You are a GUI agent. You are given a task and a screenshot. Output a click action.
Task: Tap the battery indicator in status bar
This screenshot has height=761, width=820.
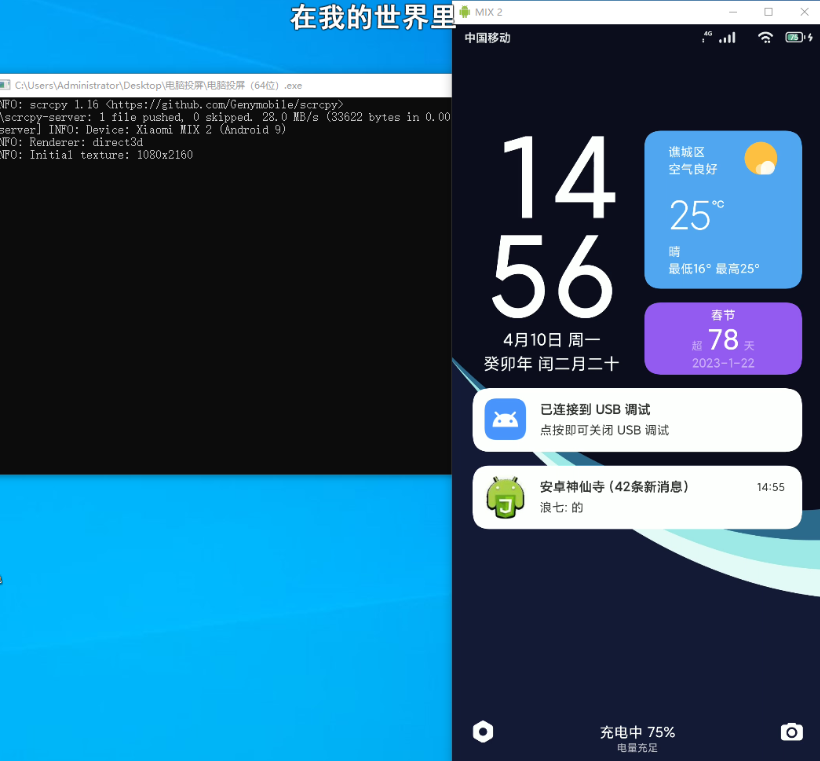pyautogui.click(x=796, y=37)
